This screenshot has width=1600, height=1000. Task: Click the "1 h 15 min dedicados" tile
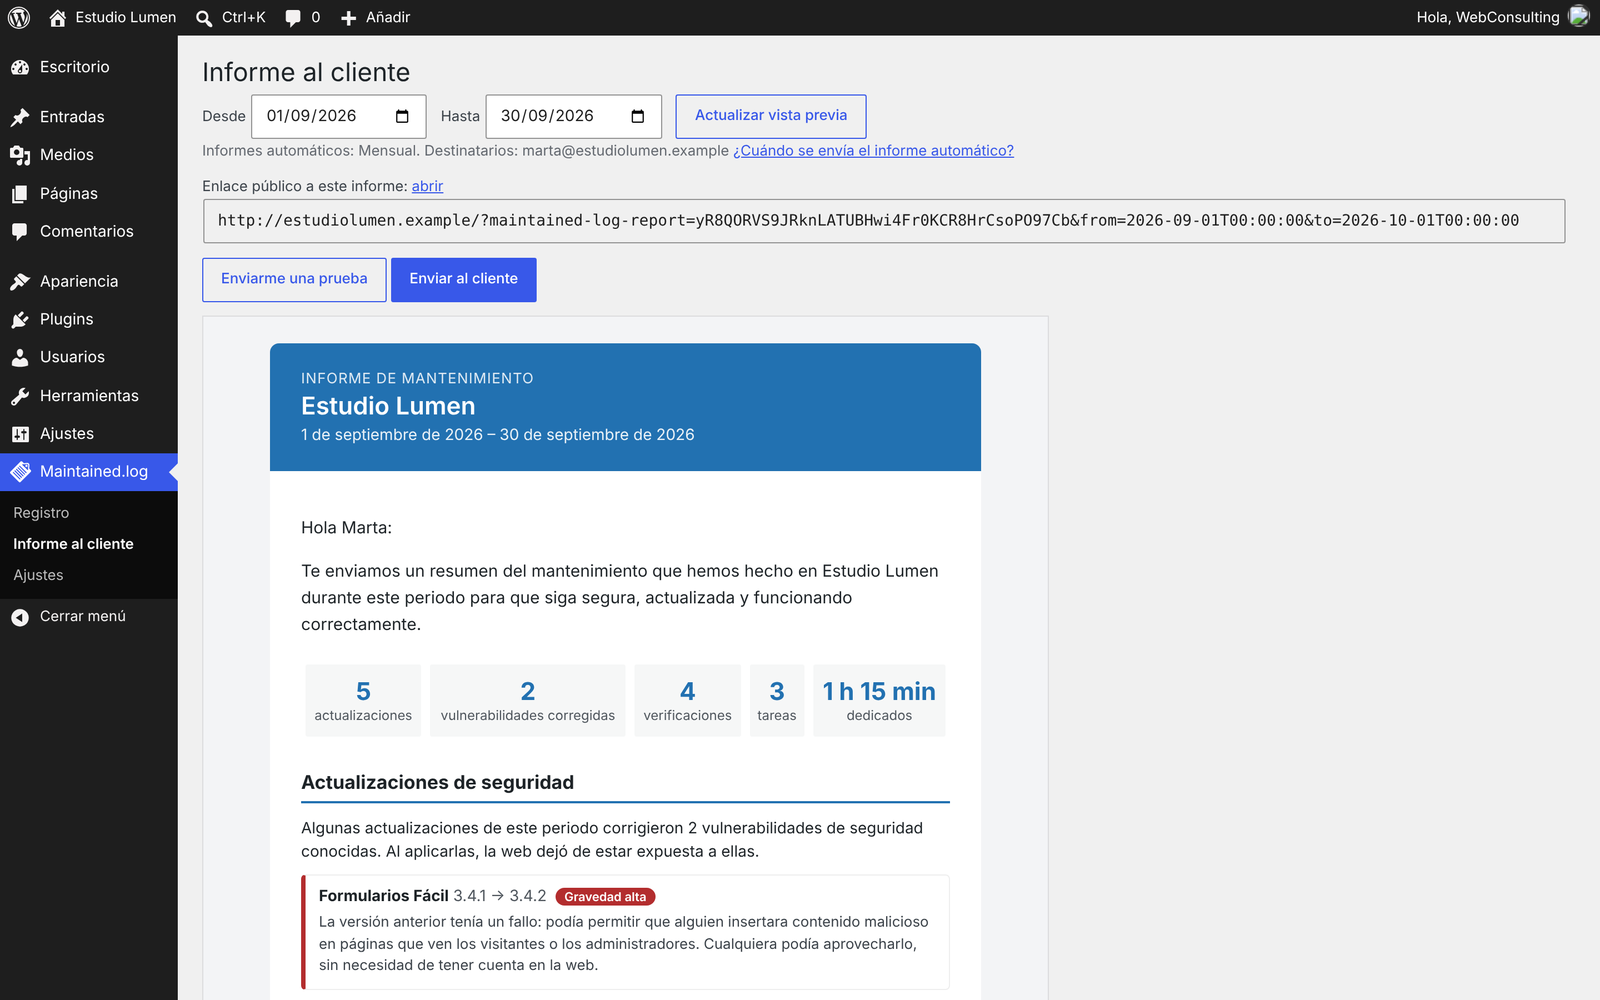(x=879, y=701)
